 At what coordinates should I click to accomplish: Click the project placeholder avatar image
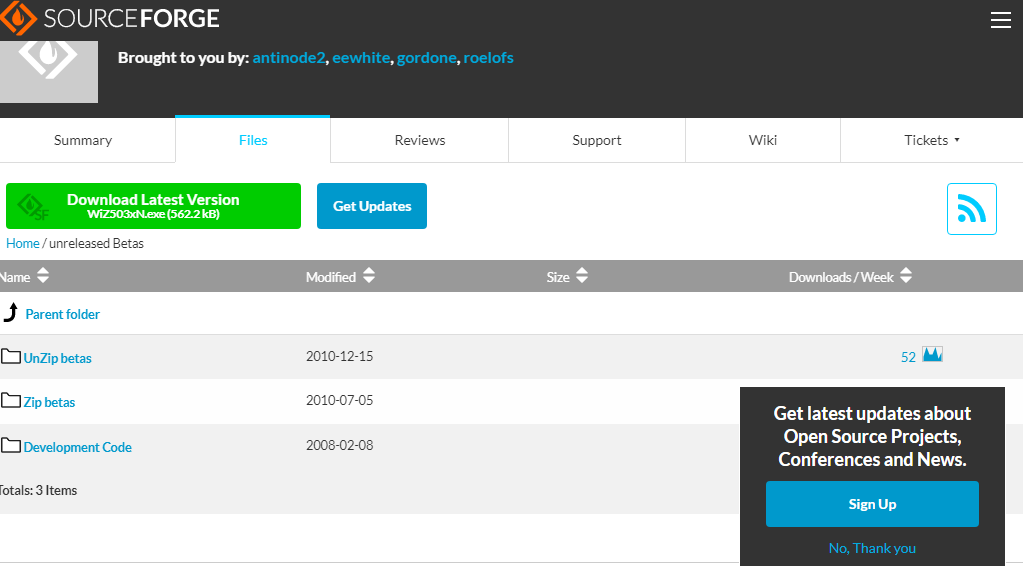pyautogui.click(x=49, y=72)
